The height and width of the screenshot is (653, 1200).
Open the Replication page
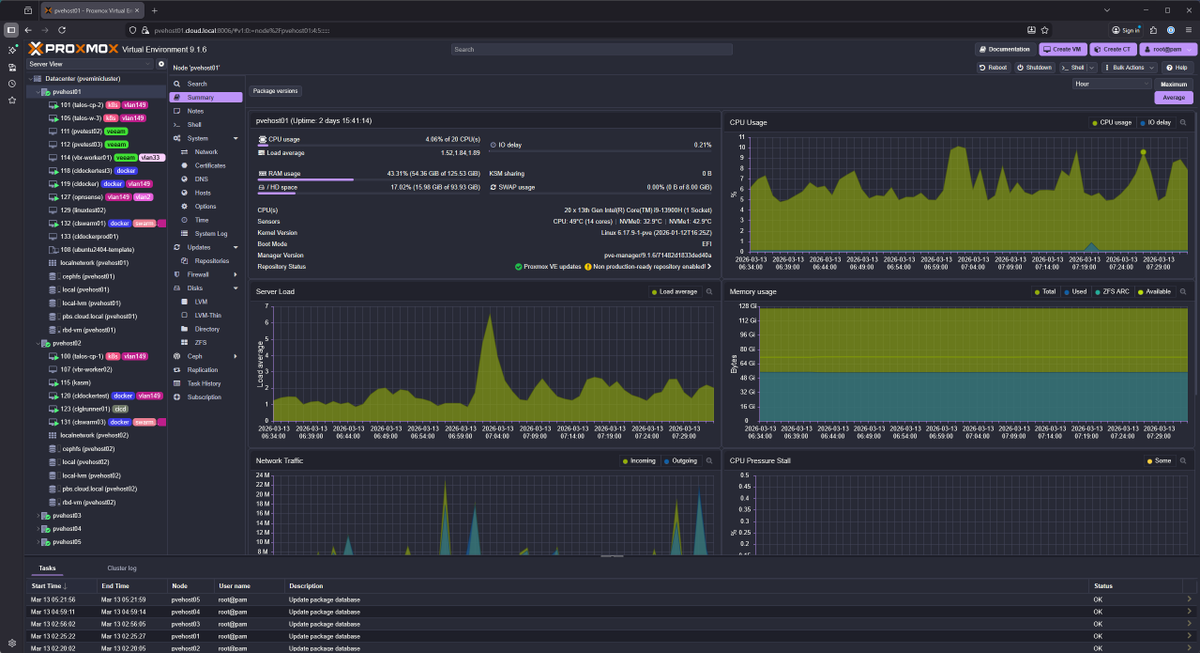205,369
